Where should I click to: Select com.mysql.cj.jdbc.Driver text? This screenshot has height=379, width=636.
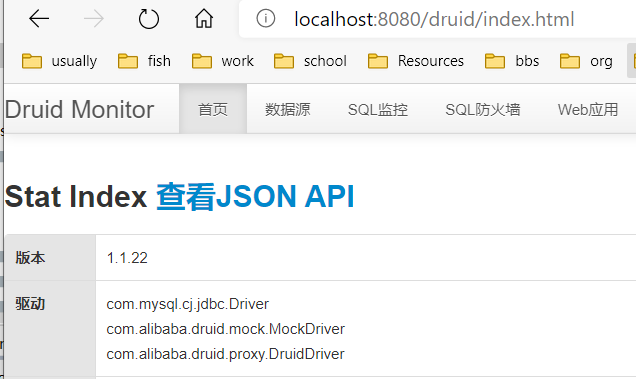[x=187, y=304]
